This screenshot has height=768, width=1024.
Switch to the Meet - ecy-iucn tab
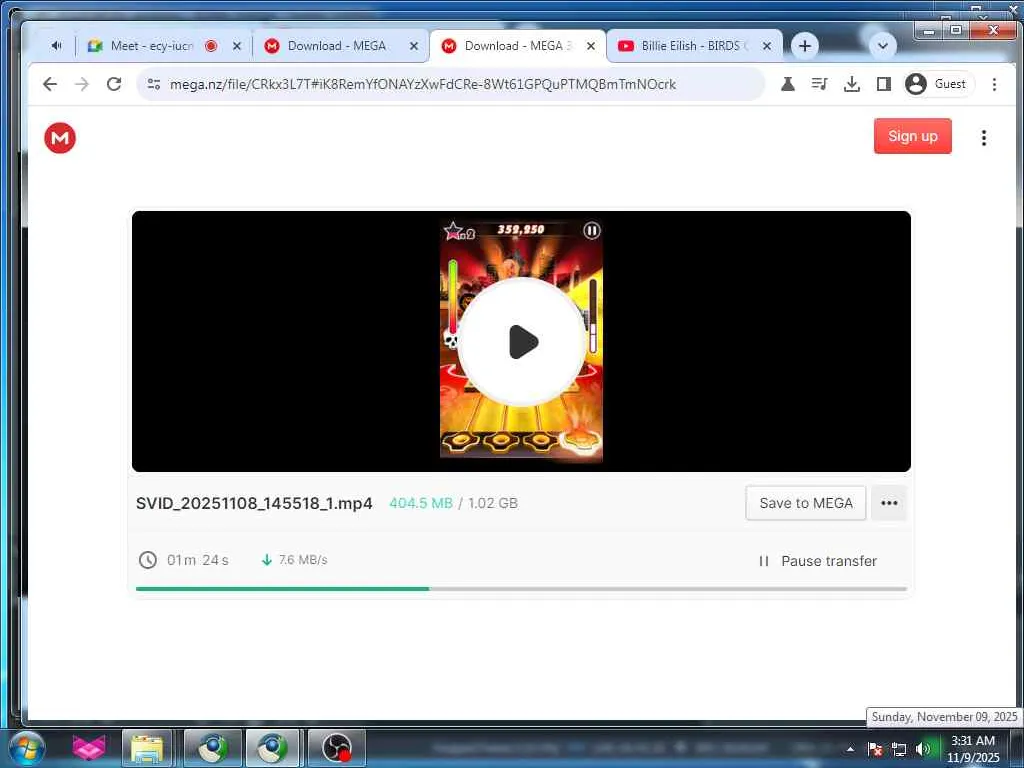click(152, 46)
